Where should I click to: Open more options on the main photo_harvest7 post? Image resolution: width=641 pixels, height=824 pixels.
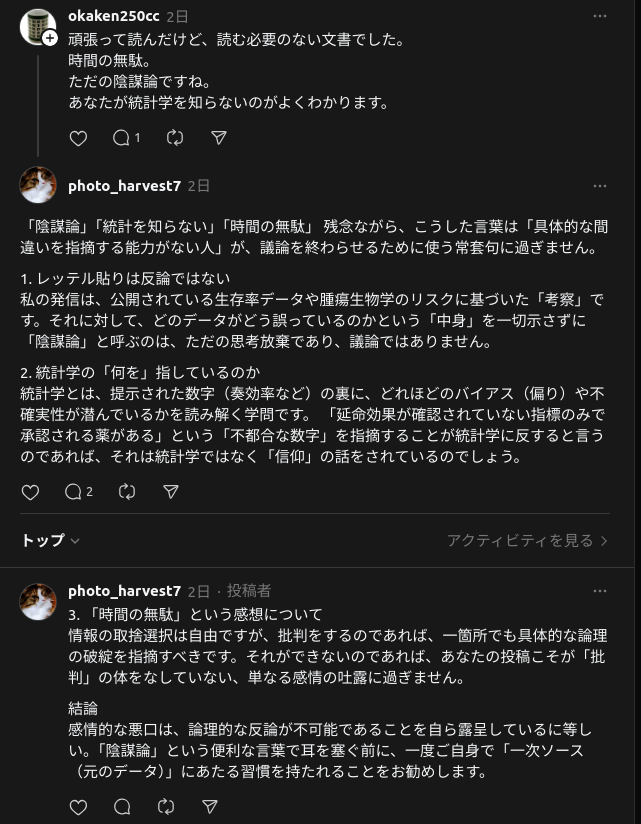coord(600,186)
